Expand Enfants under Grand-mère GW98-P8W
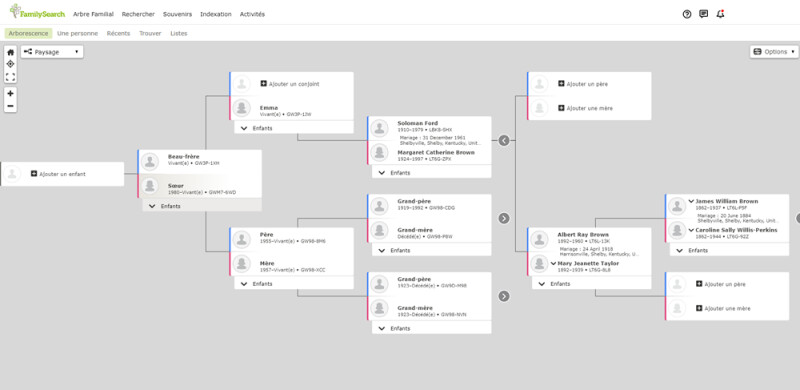The height and width of the screenshot is (390, 800). tap(432, 251)
